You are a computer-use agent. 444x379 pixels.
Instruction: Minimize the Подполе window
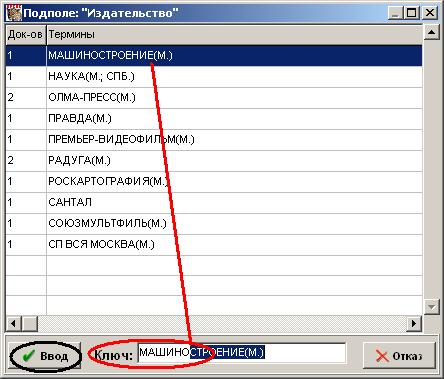[x=395, y=13]
